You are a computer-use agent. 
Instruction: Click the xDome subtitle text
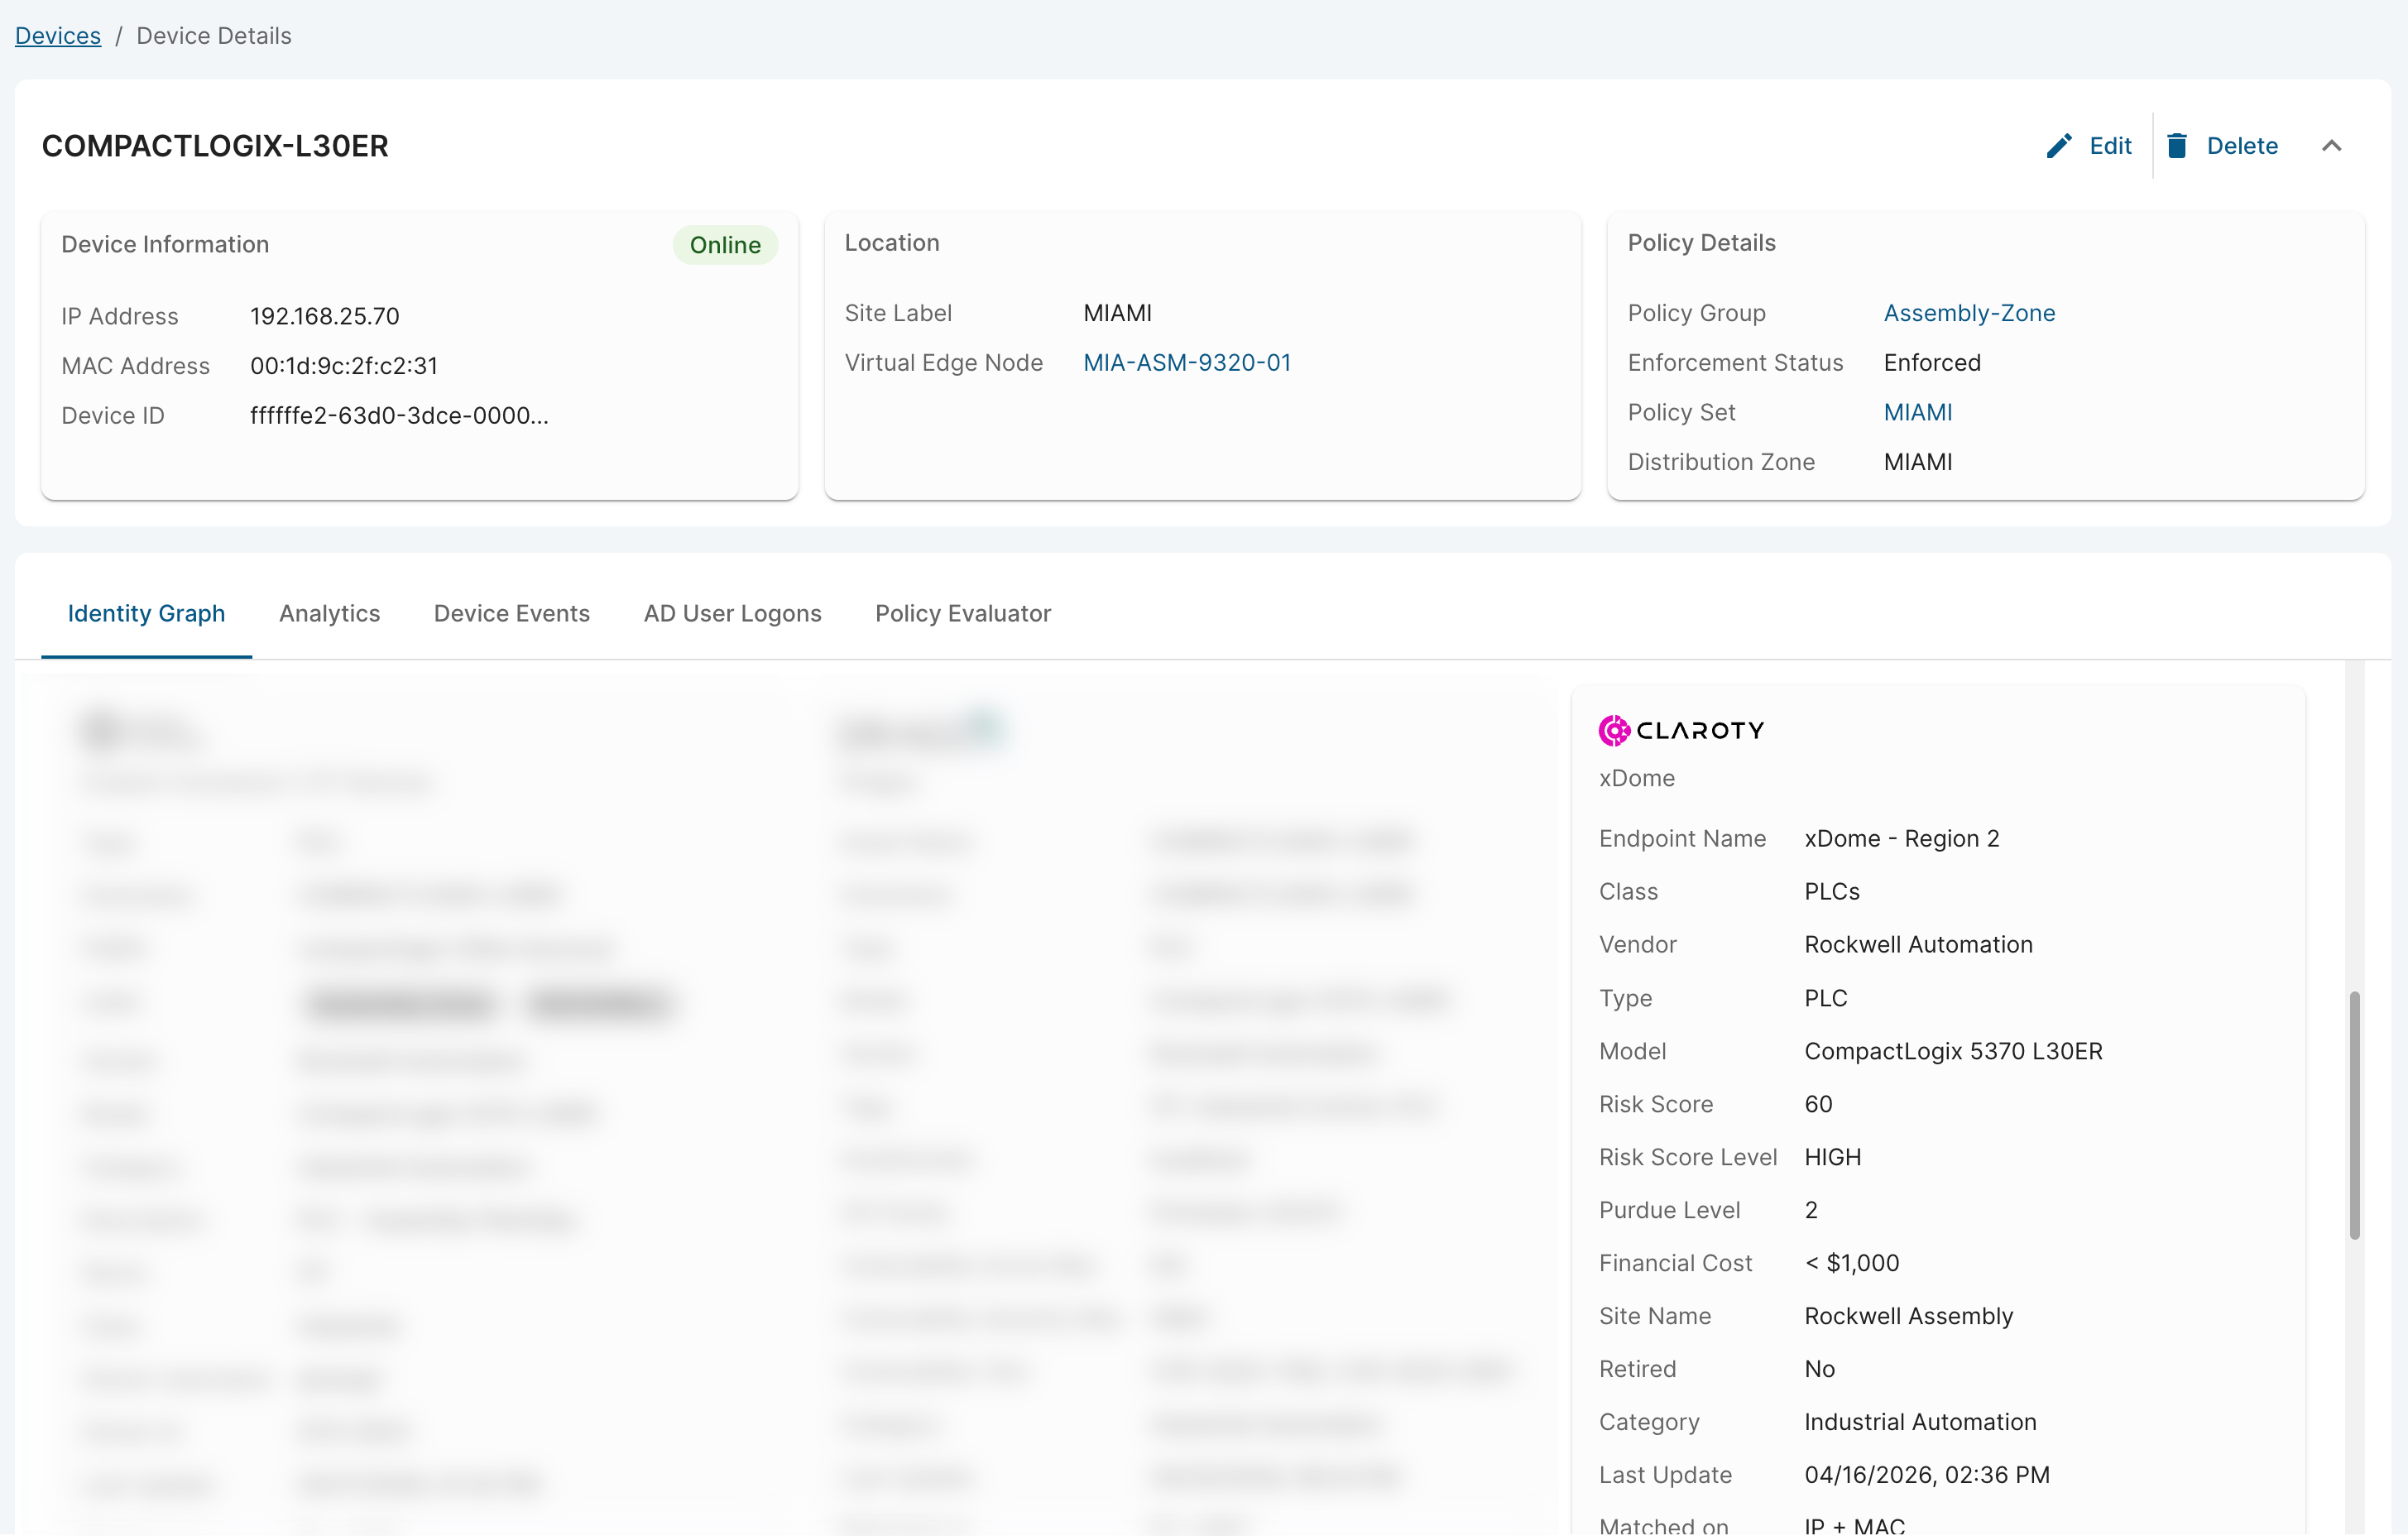[1636, 778]
